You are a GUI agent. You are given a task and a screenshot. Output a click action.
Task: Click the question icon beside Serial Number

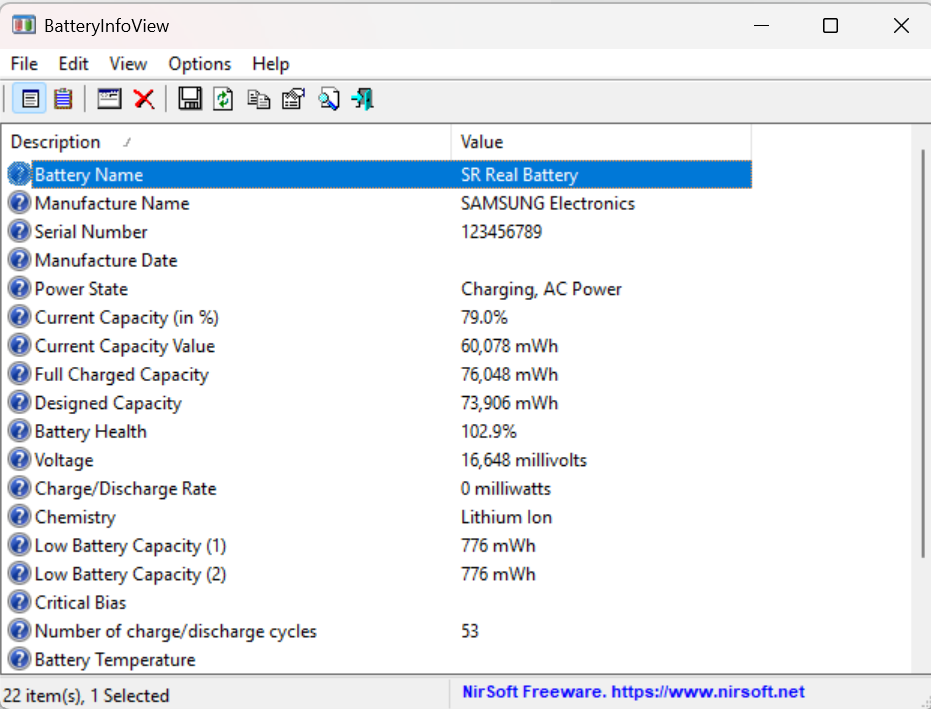19,231
